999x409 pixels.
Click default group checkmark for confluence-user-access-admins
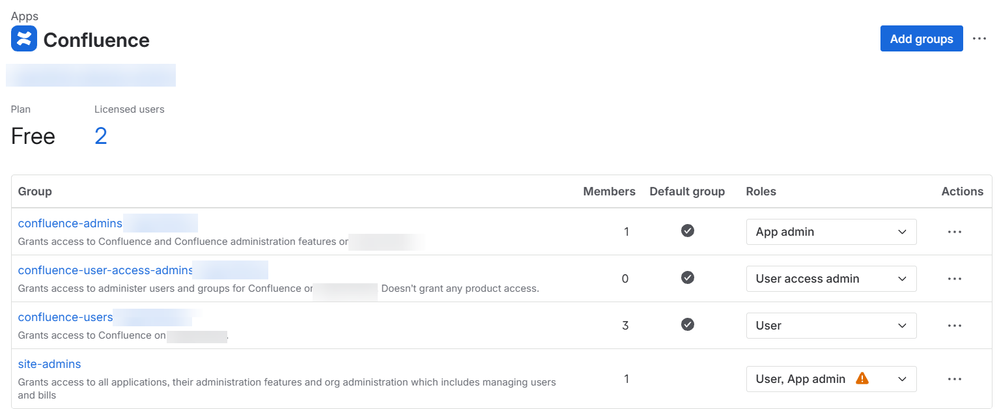(687, 278)
